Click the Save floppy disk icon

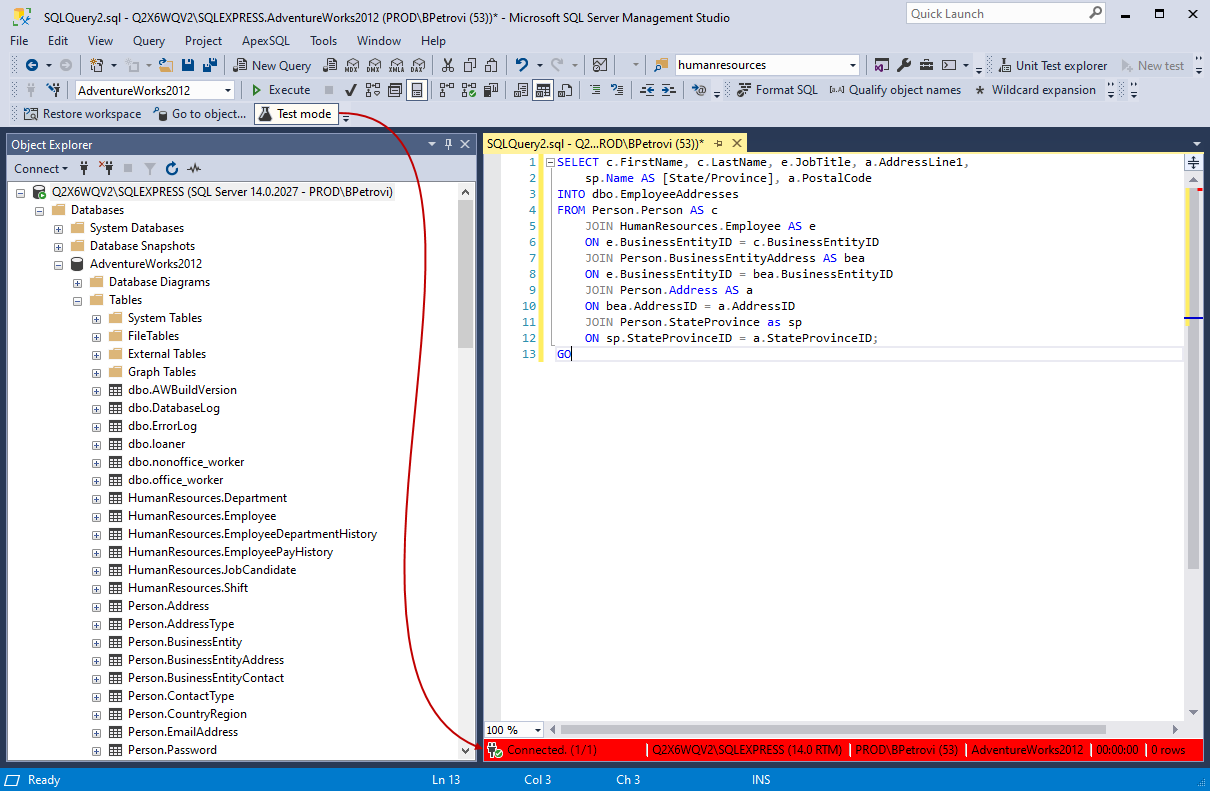188,65
